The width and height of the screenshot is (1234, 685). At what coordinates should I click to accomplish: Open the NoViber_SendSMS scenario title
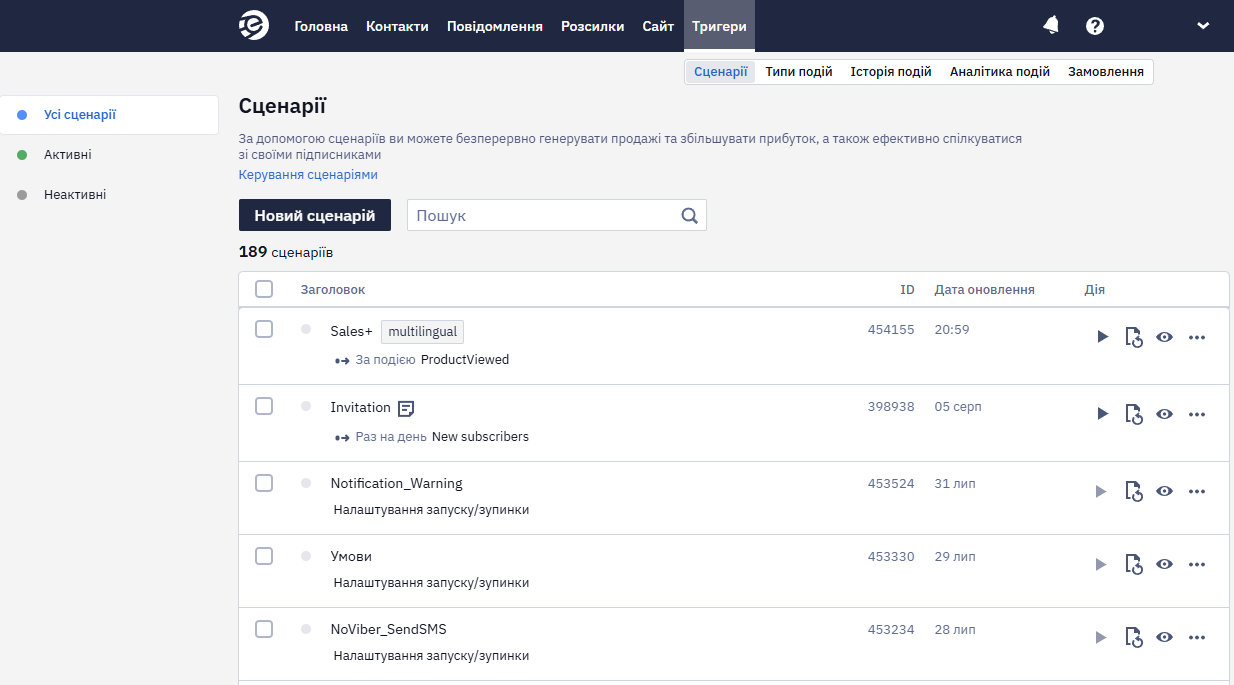(389, 630)
